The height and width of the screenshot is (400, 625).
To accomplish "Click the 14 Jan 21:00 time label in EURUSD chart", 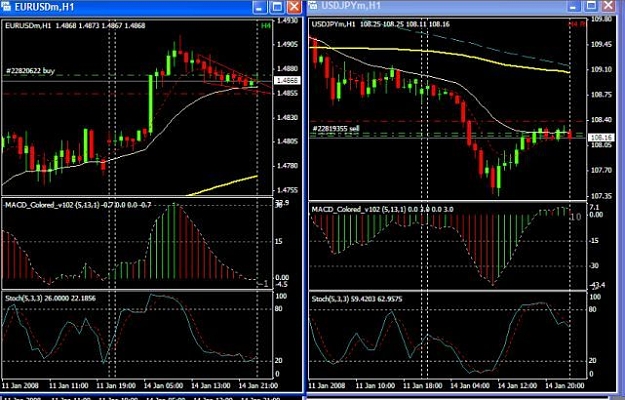I will (258, 386).
